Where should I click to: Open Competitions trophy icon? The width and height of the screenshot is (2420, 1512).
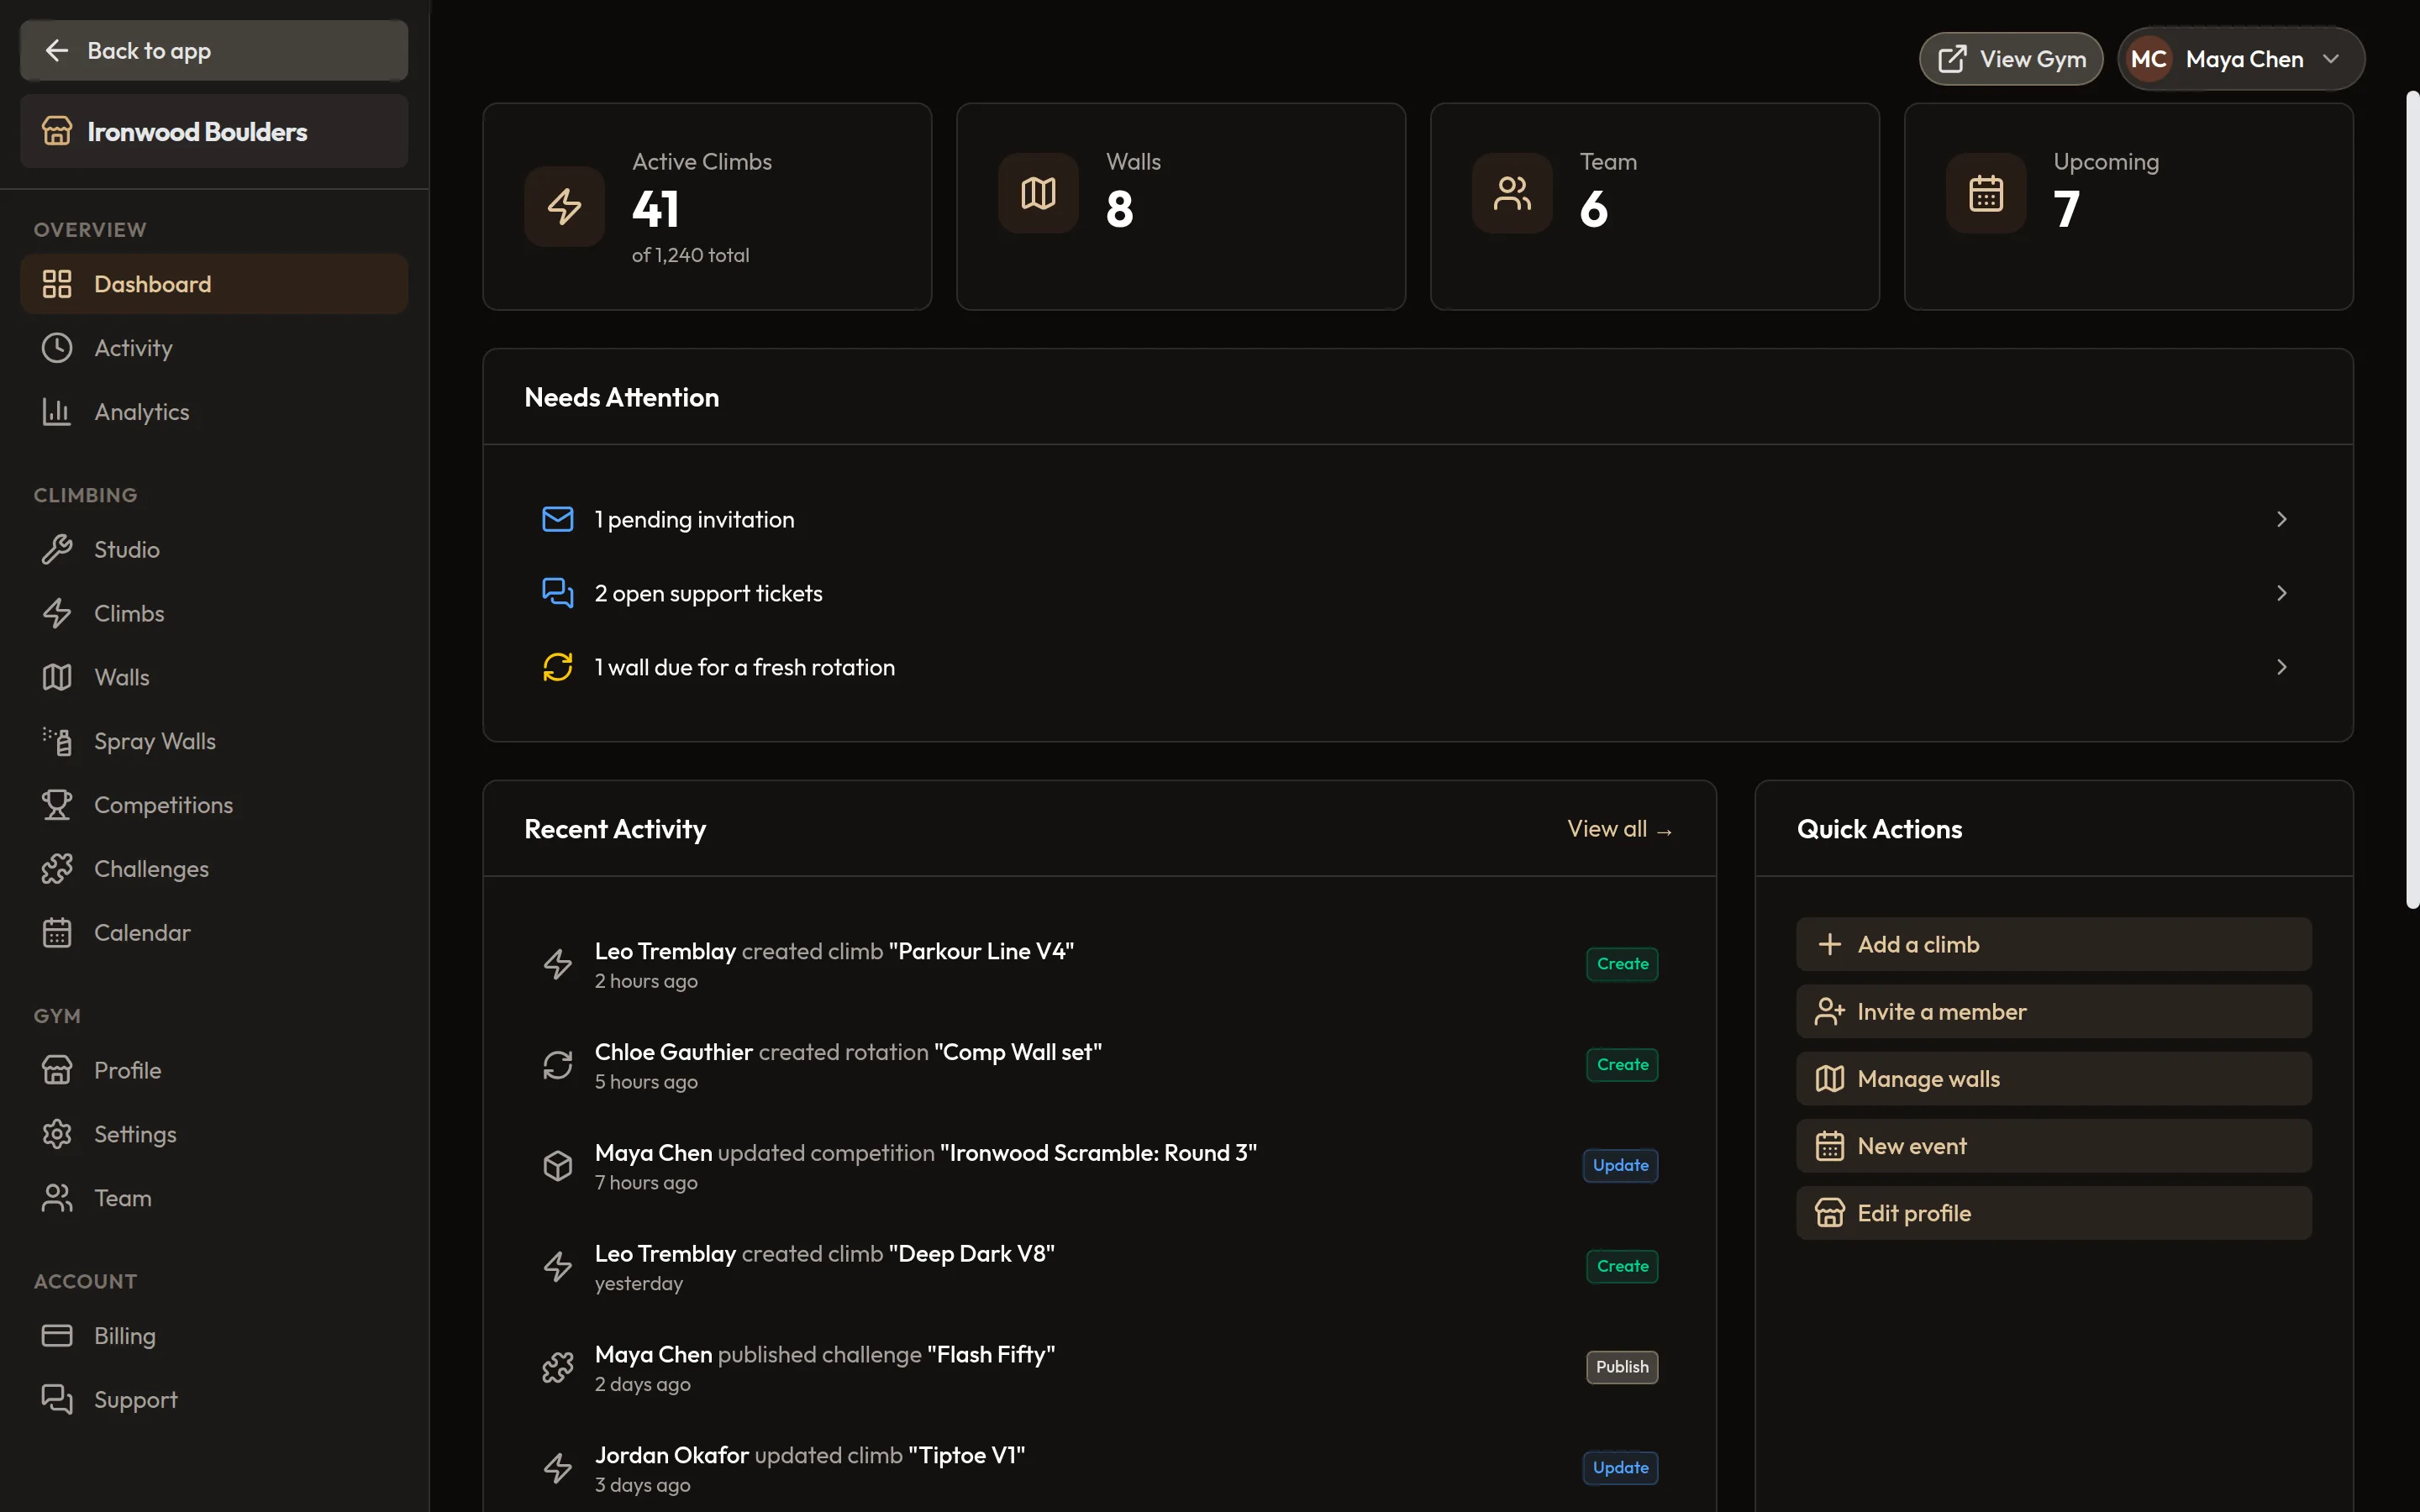click(57, 805)
